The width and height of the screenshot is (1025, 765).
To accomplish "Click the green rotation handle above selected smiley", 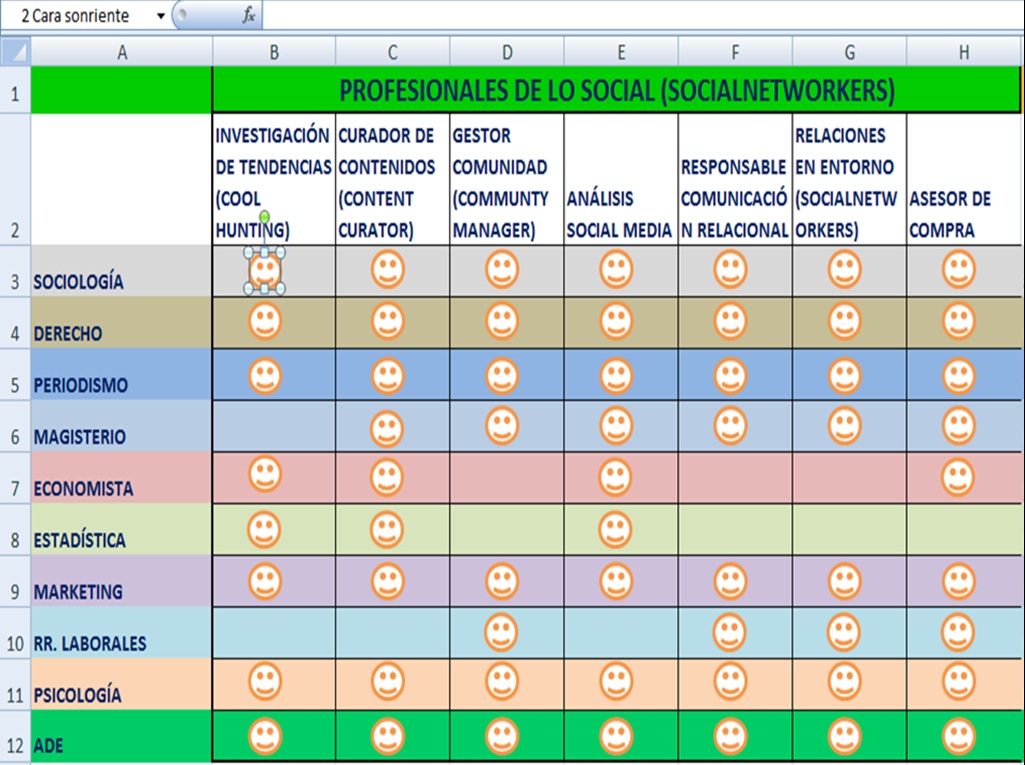I will coord(264,216).
